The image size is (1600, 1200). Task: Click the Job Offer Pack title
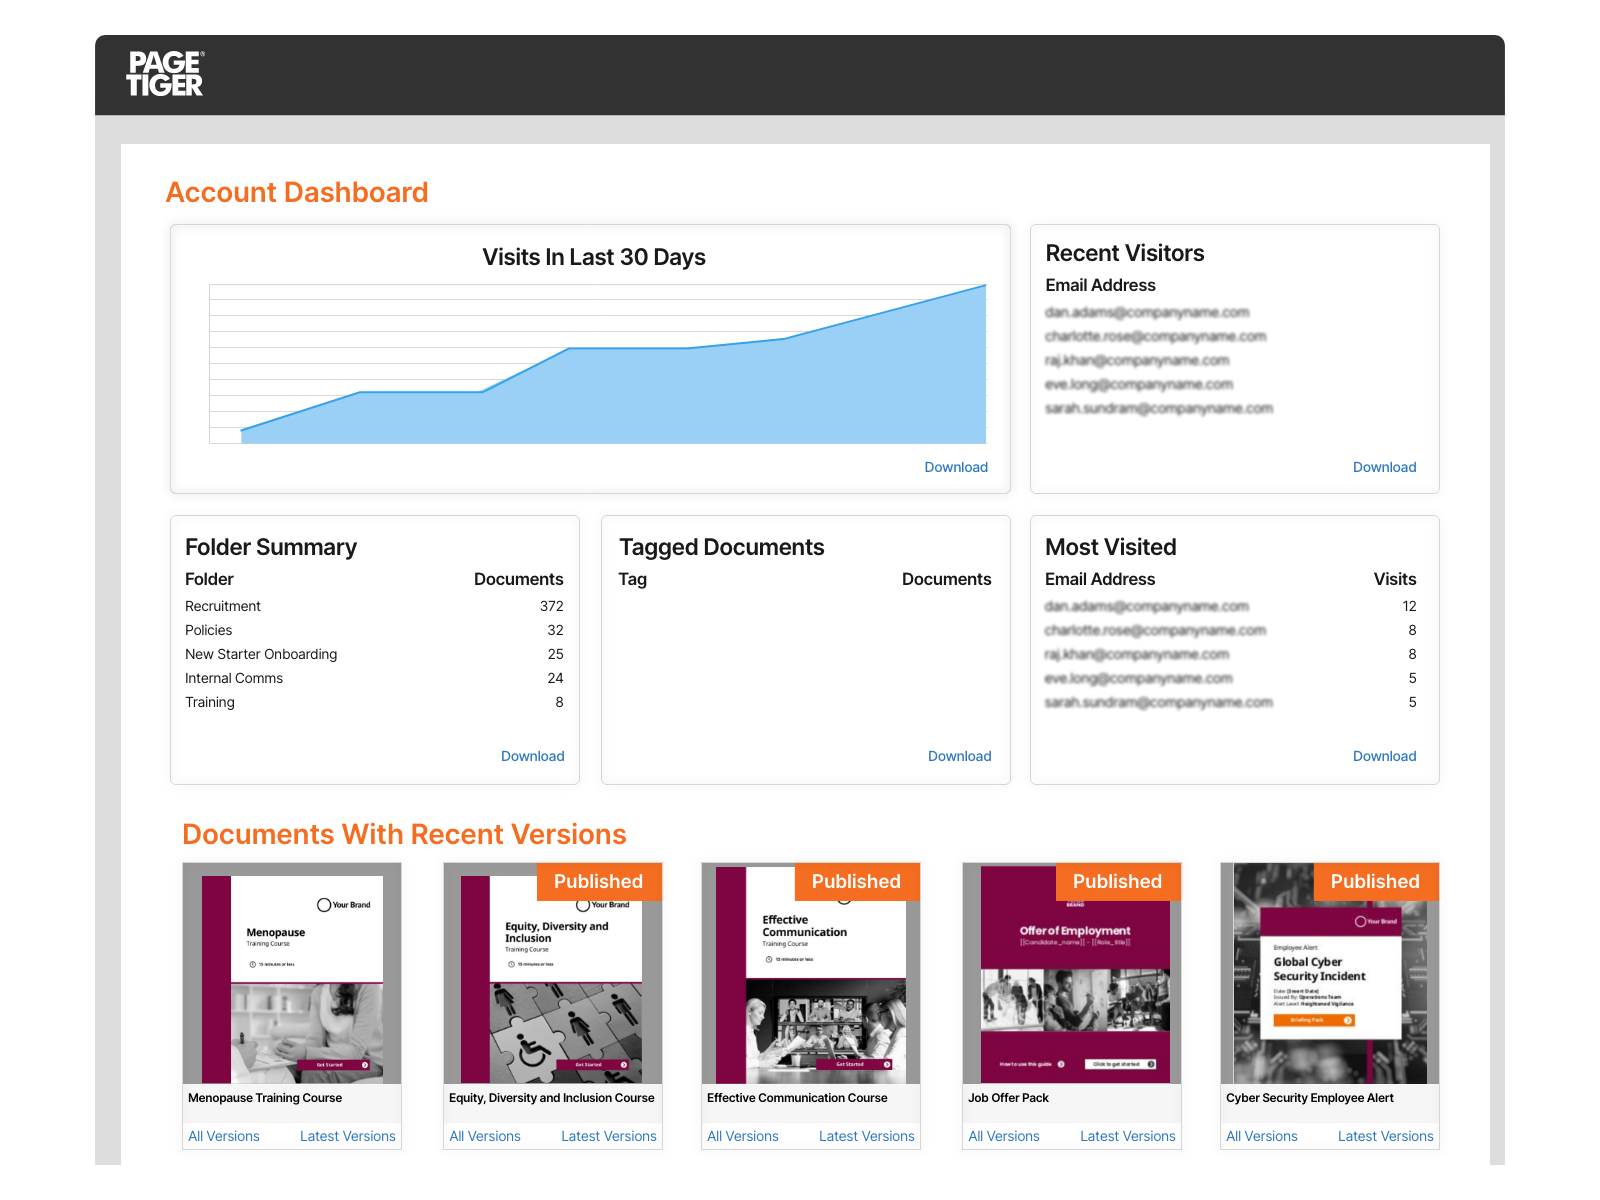[x=1008, y=1098]
